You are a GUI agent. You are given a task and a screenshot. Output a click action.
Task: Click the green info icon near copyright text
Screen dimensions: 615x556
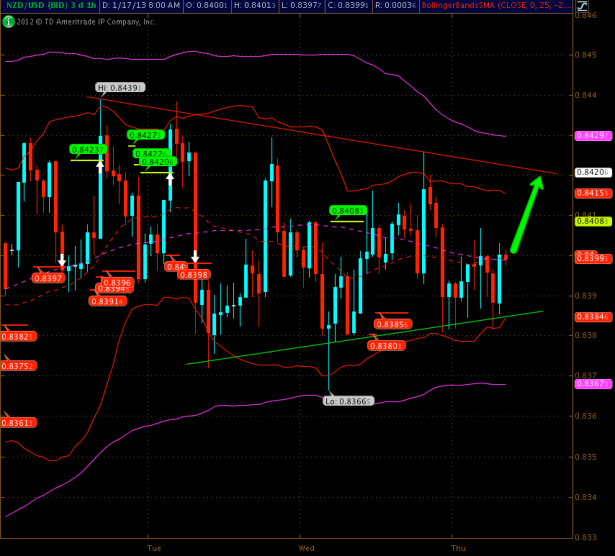[x=6, y=20]
